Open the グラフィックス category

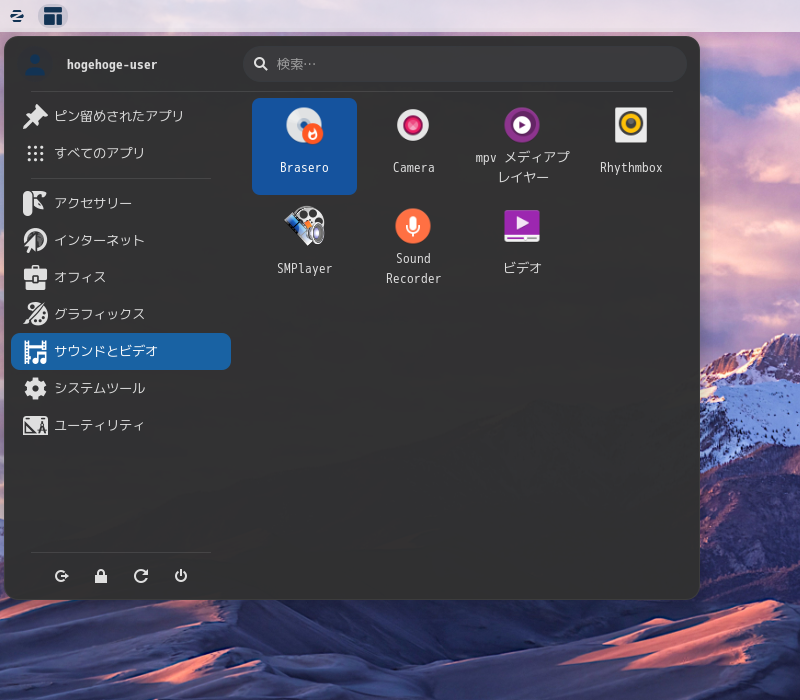pyautogui.click(x=121, y=314)
